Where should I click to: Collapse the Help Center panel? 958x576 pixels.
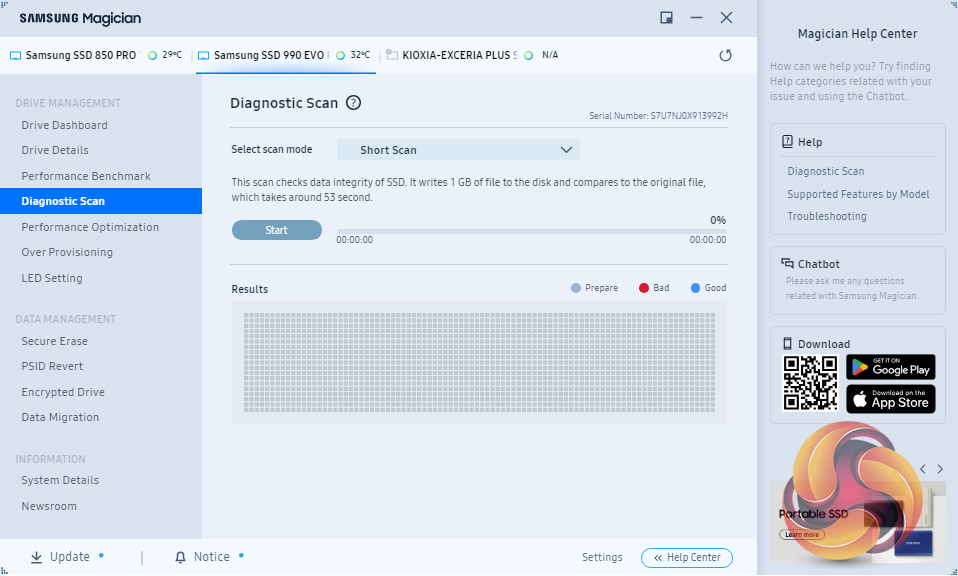[687, 558]
